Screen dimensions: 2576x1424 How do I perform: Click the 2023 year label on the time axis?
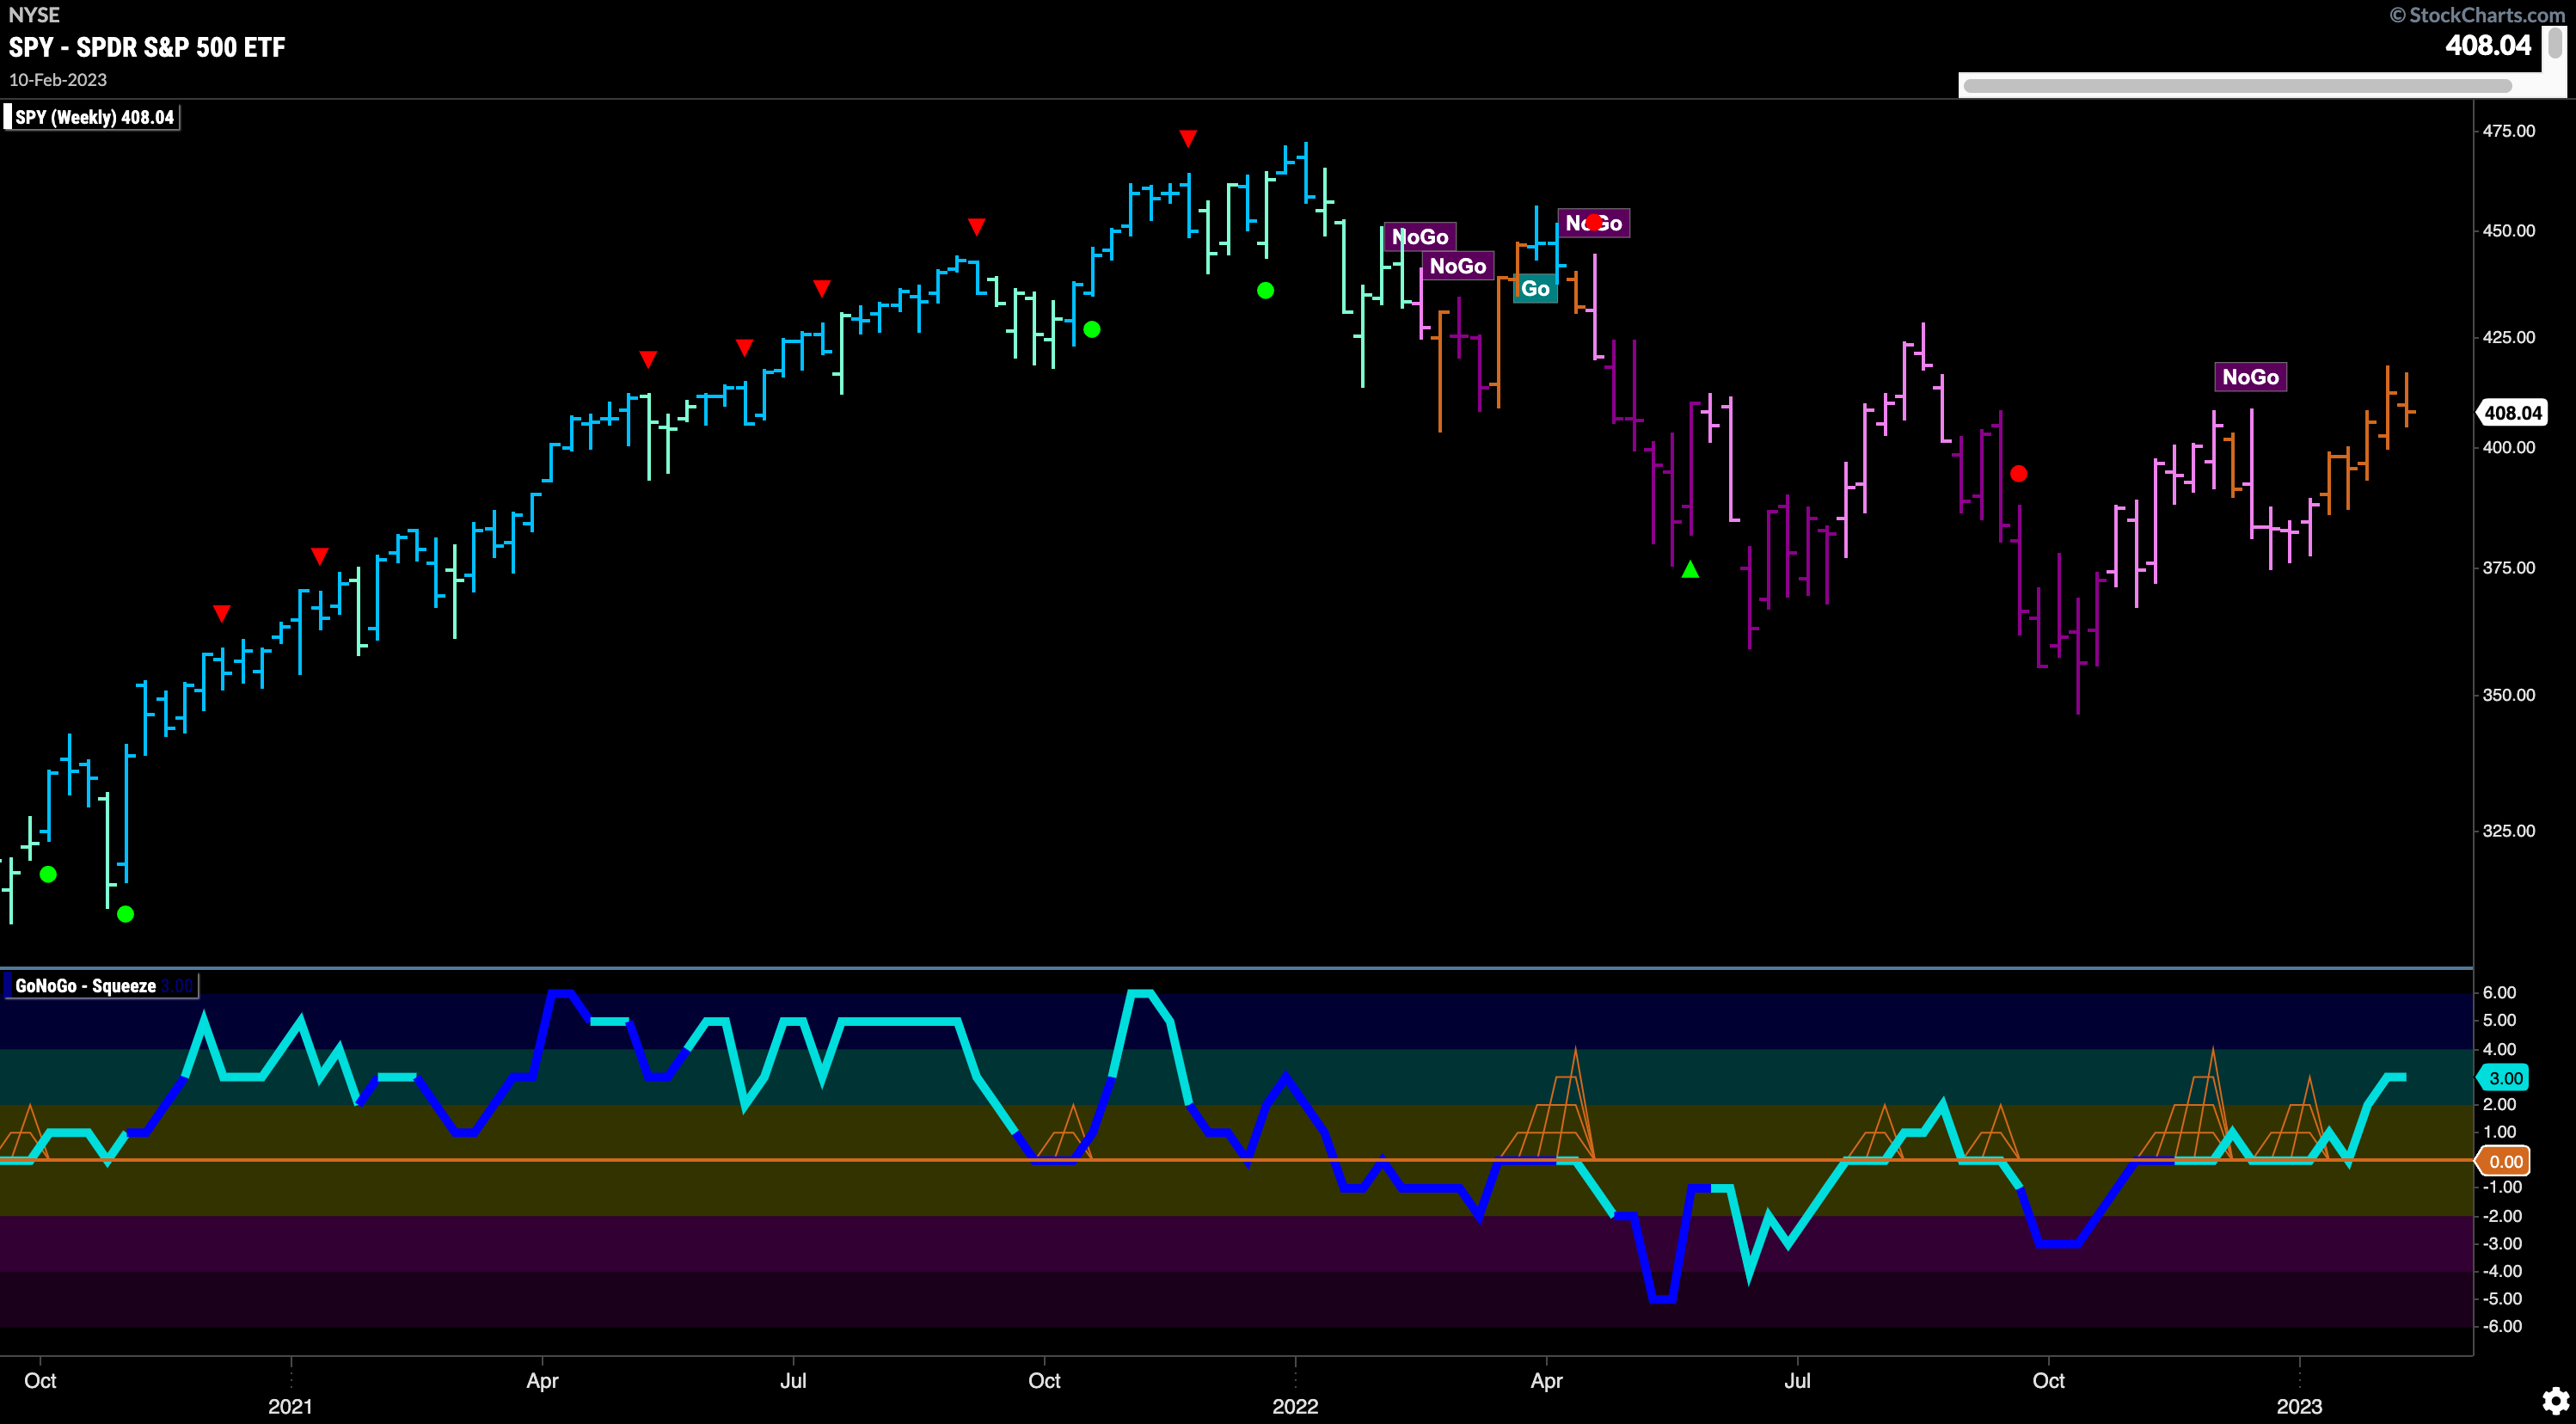[x=2299, y=1406]
